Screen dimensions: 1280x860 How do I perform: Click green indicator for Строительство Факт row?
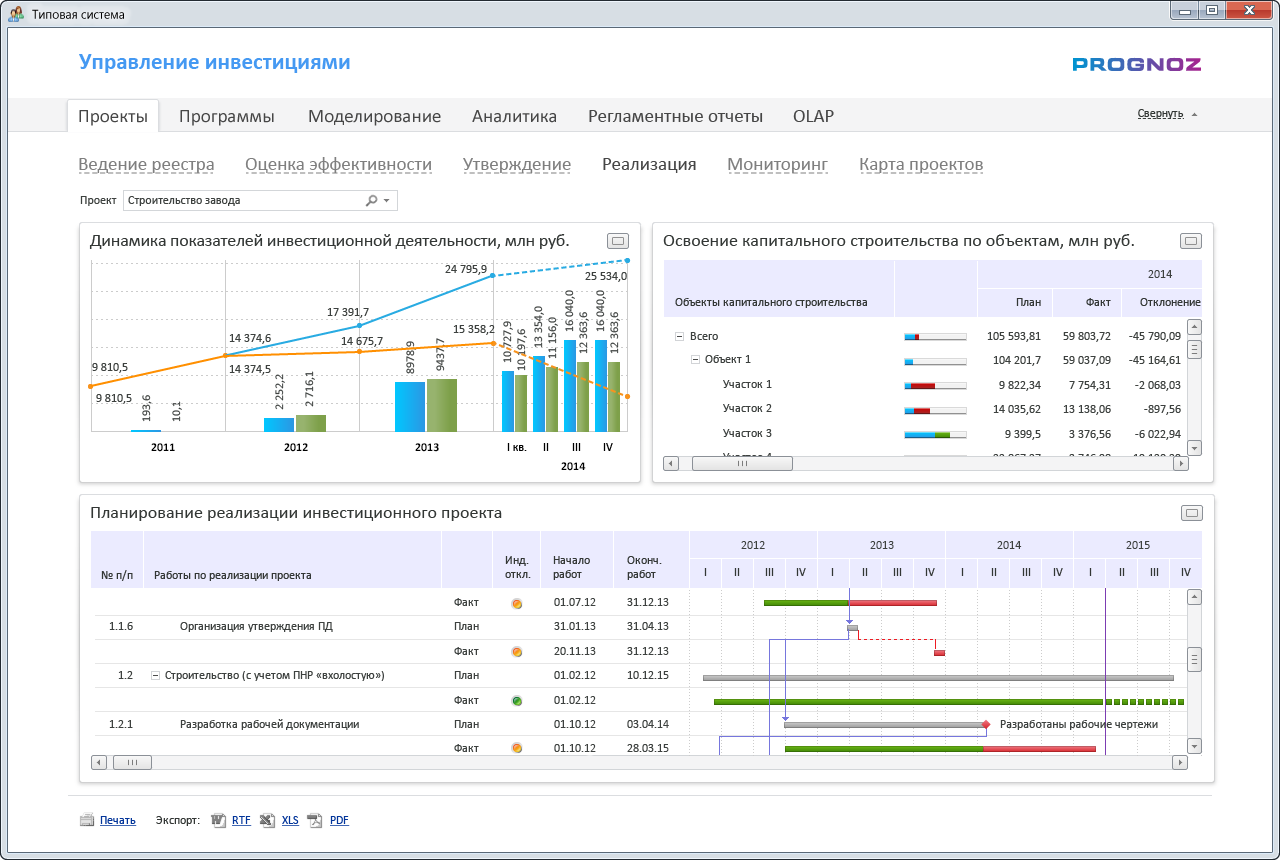point(517,700)
